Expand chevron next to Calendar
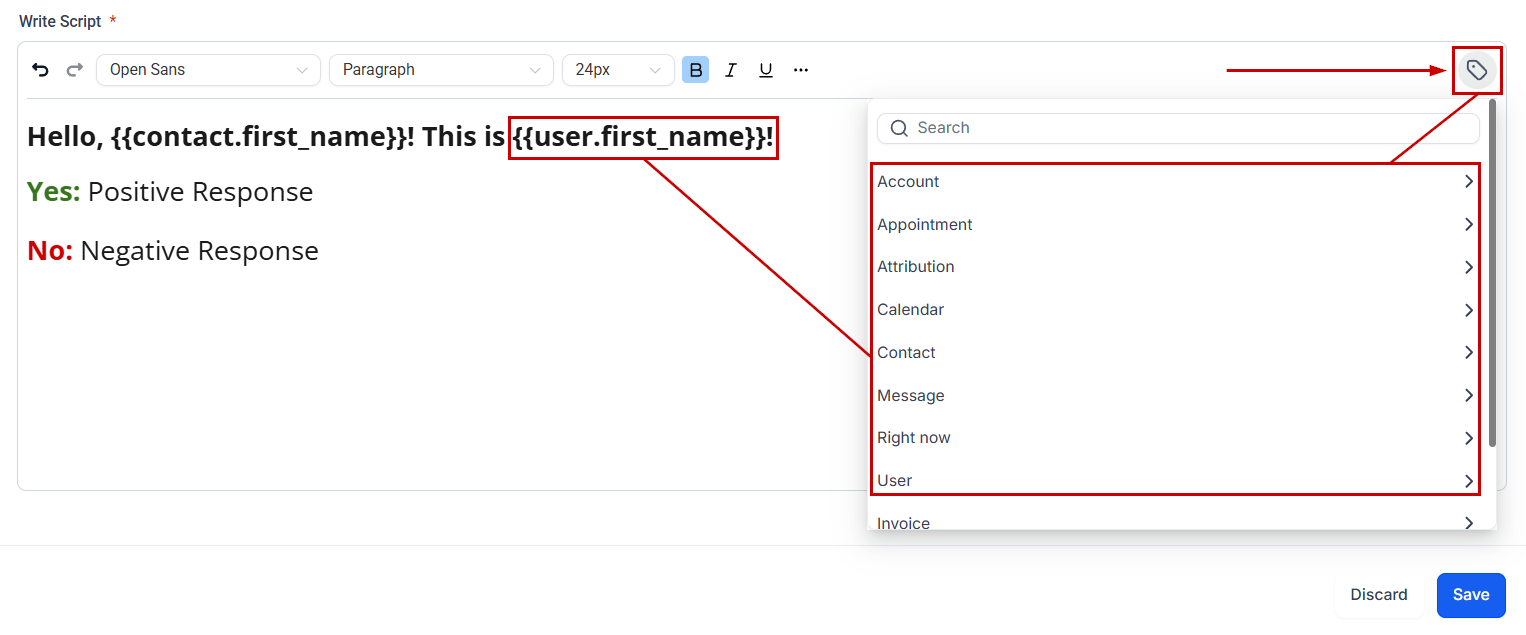The height and width of the screenshot is (635, 1526). (1469, 310)
